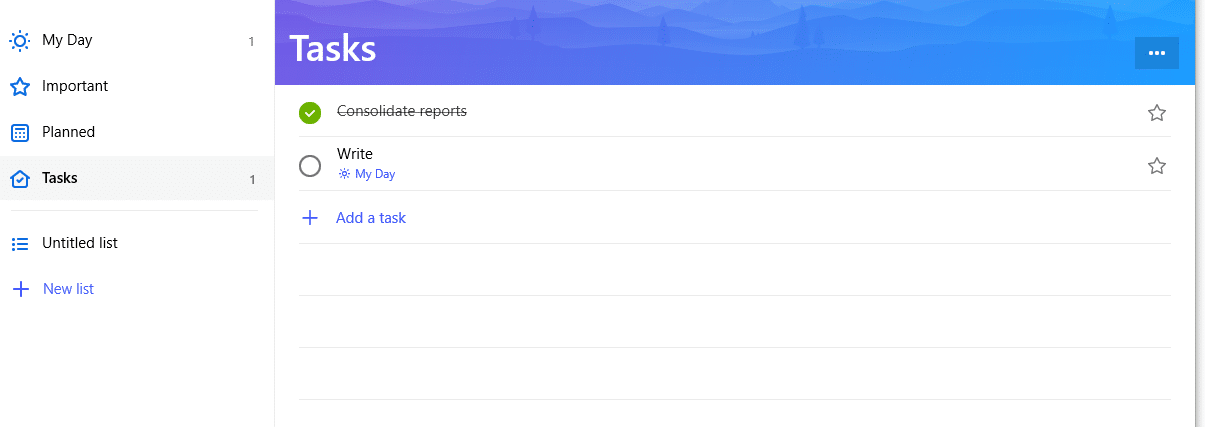Click the Tasks list title heading
Viewport: 1205px width, 427px height.
click(x=333, y=48)
